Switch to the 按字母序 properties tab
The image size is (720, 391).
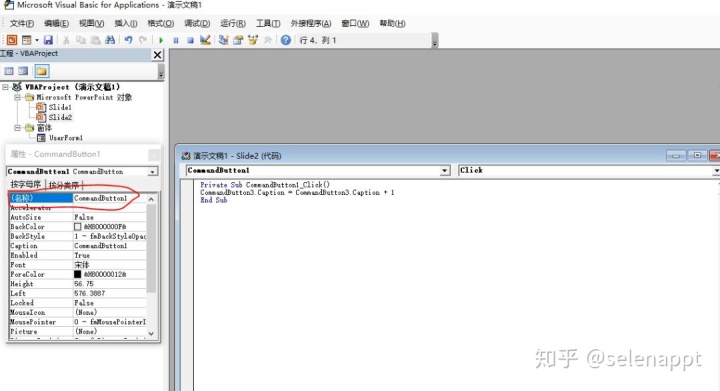pos(26,184)
